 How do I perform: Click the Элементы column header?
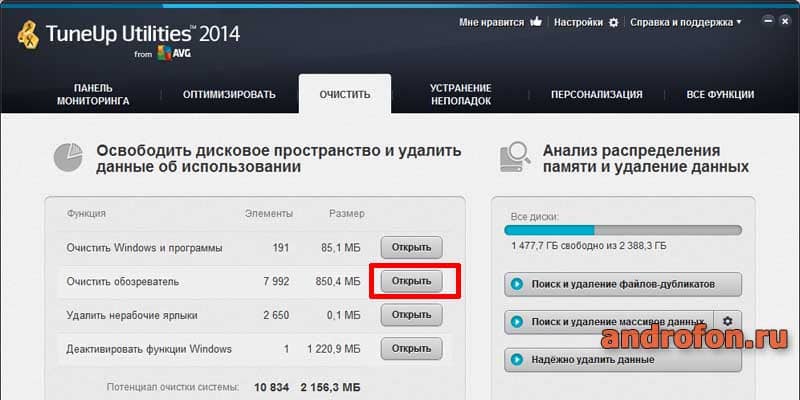pos(269,214)
